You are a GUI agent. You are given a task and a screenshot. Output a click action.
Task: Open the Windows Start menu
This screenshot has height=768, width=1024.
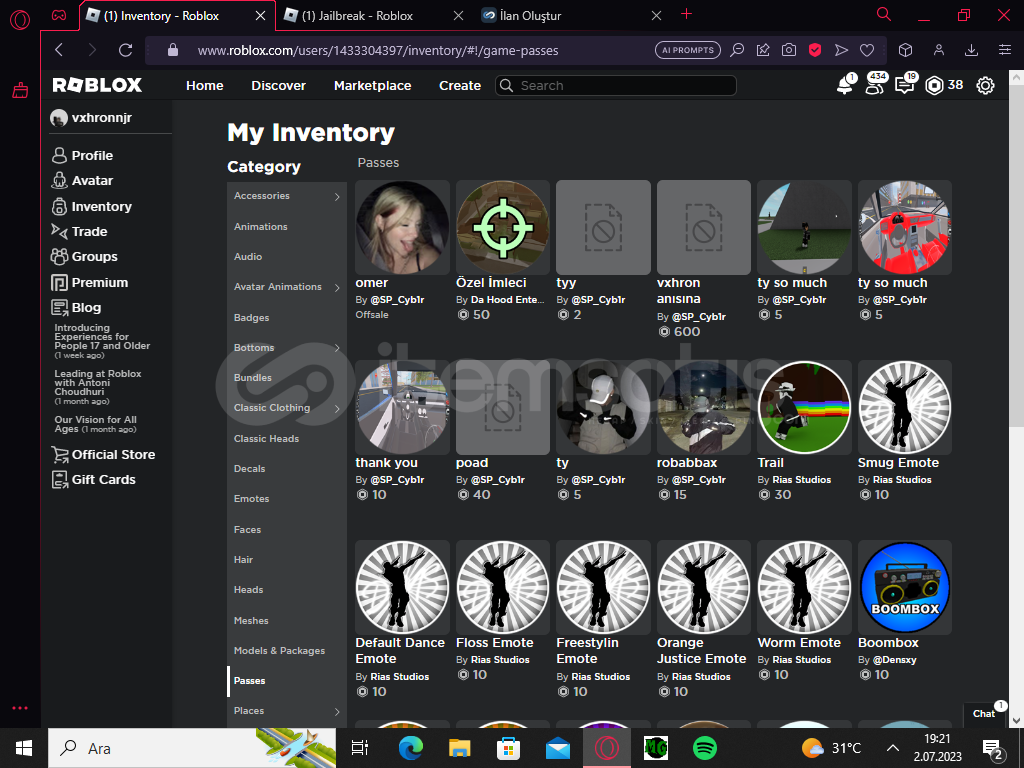pyautogui.click(x=24, y=748)
